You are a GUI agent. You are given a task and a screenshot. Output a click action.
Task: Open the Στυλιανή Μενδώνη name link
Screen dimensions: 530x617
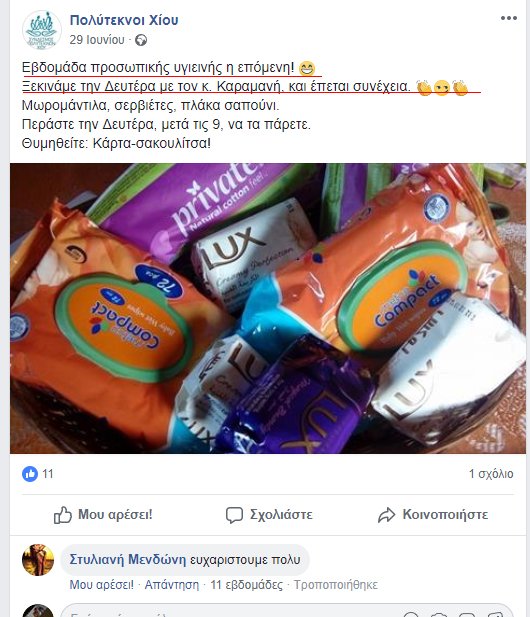(x=127, y=560)
